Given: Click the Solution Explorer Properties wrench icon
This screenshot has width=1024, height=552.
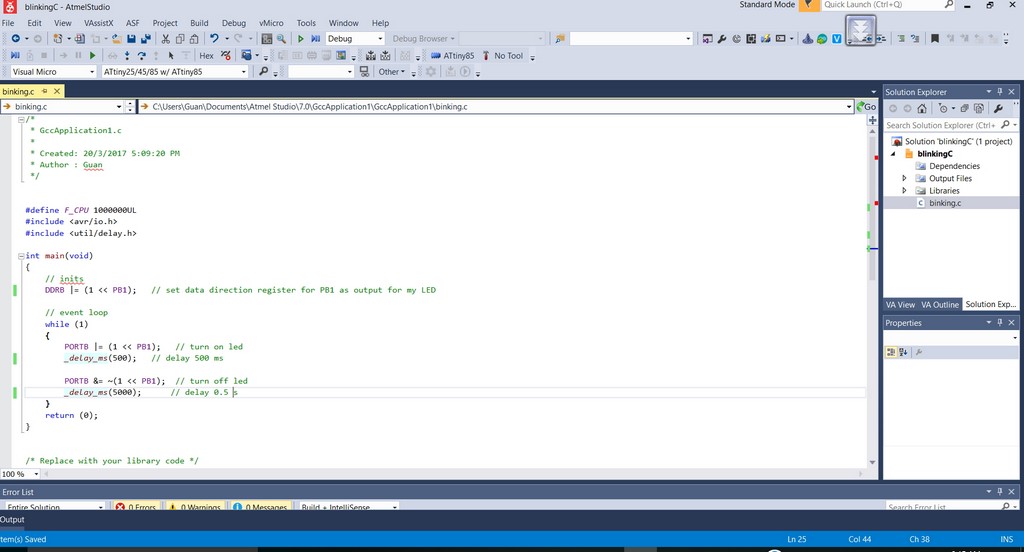Looking at the screenshot, I should (999, 108).
